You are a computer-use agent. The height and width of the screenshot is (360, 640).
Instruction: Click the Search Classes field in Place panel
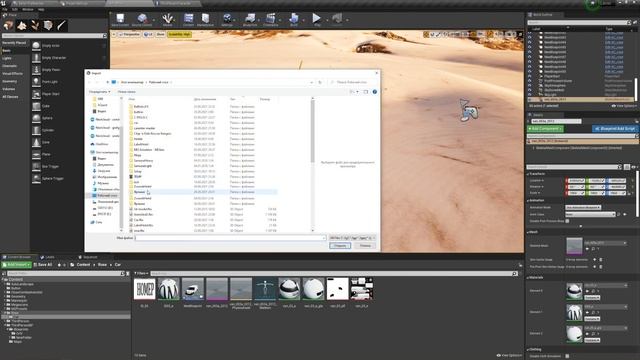[x=55, y=36]
